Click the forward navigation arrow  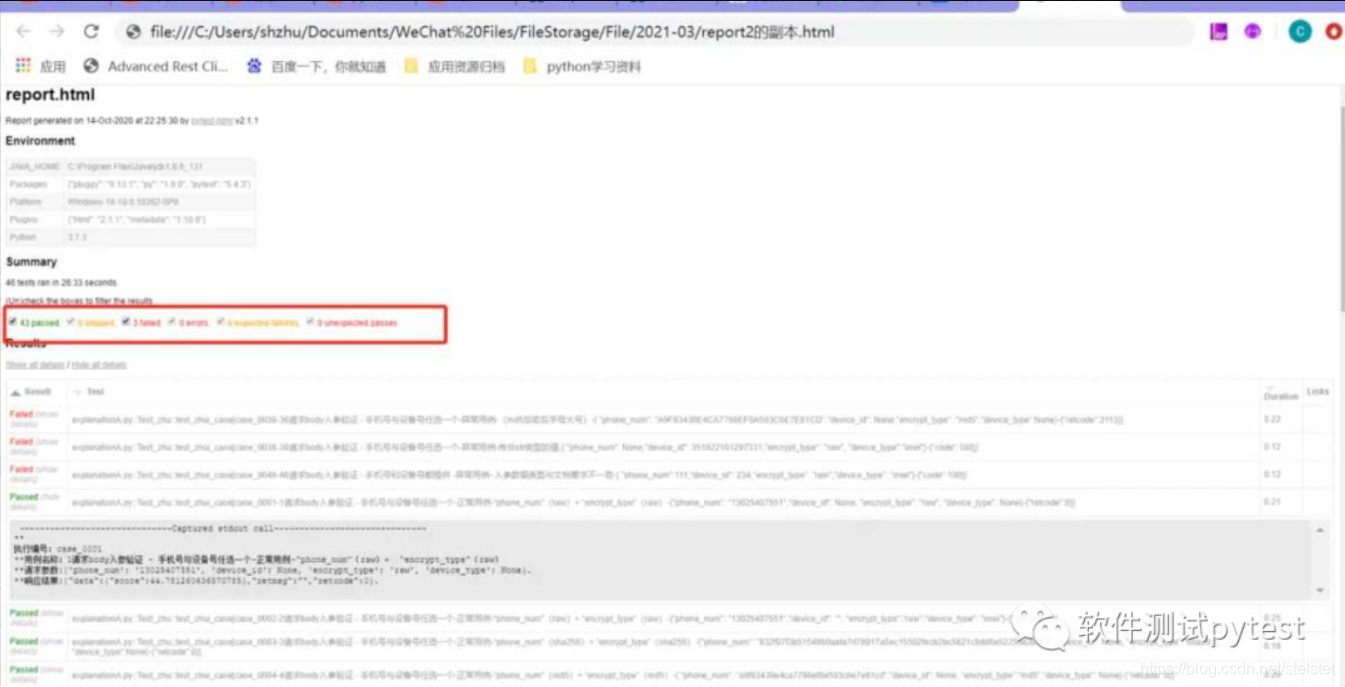coord(57,32)
